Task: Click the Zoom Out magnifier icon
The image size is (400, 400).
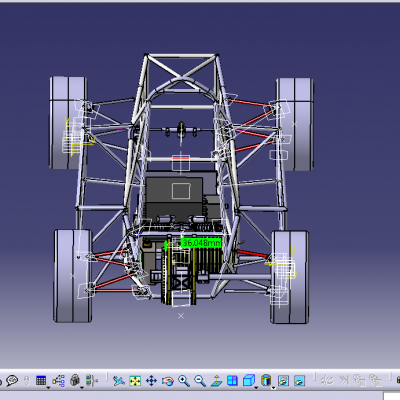Action: (200, 380)
